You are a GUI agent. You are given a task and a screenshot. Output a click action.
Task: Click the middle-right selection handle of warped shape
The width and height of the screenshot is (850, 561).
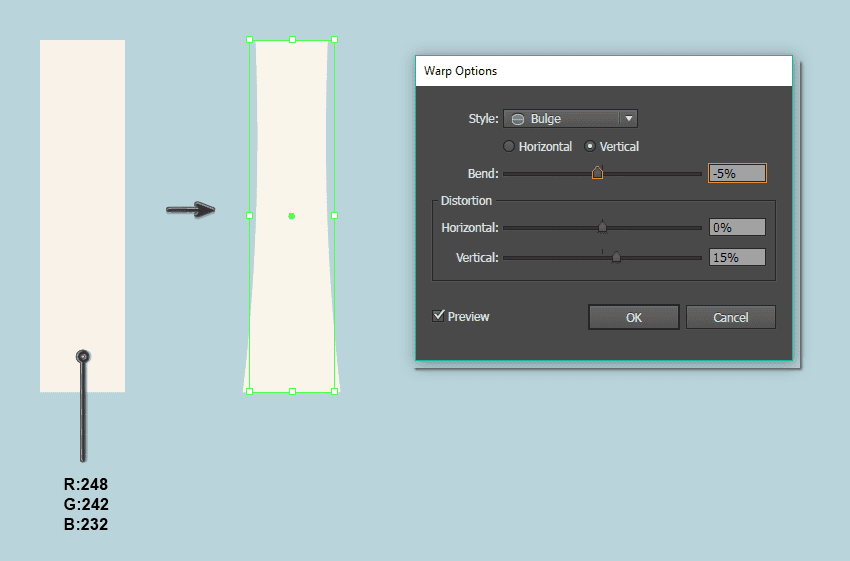pyautogui.click(x=334, y=215)
